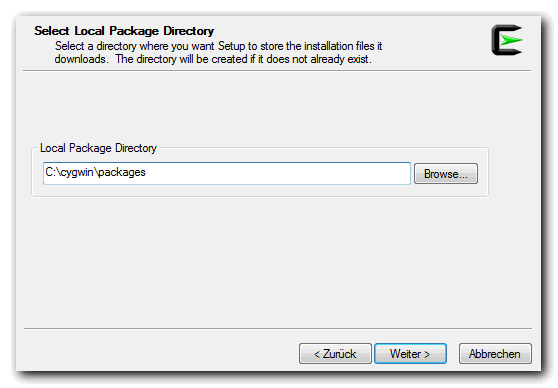This screenshot has height=388, width=558.
Task: Click the "C:\" drive prefix in the path
Action: tap(52, 172)
